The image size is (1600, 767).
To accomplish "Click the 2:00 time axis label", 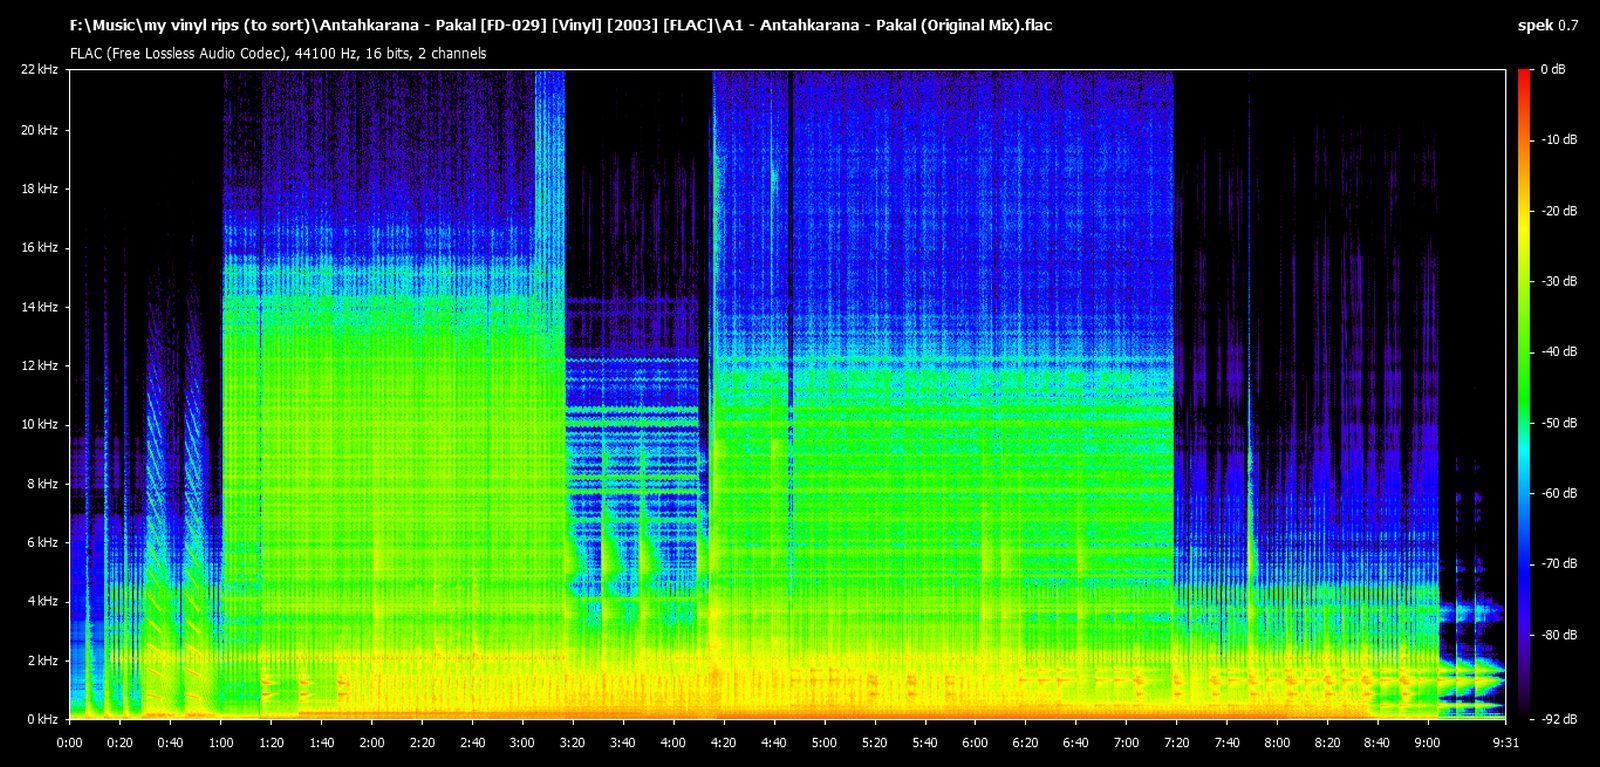I will click(x=372, y=743).
